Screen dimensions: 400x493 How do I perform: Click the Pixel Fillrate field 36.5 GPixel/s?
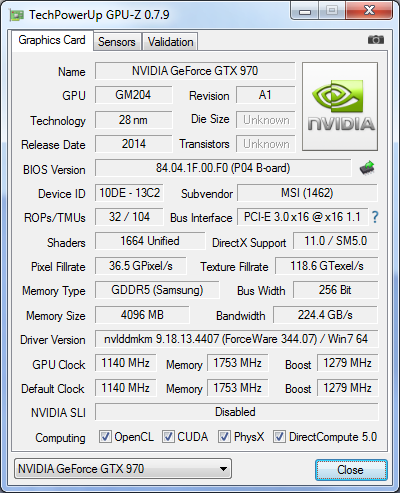click(141, 266)
